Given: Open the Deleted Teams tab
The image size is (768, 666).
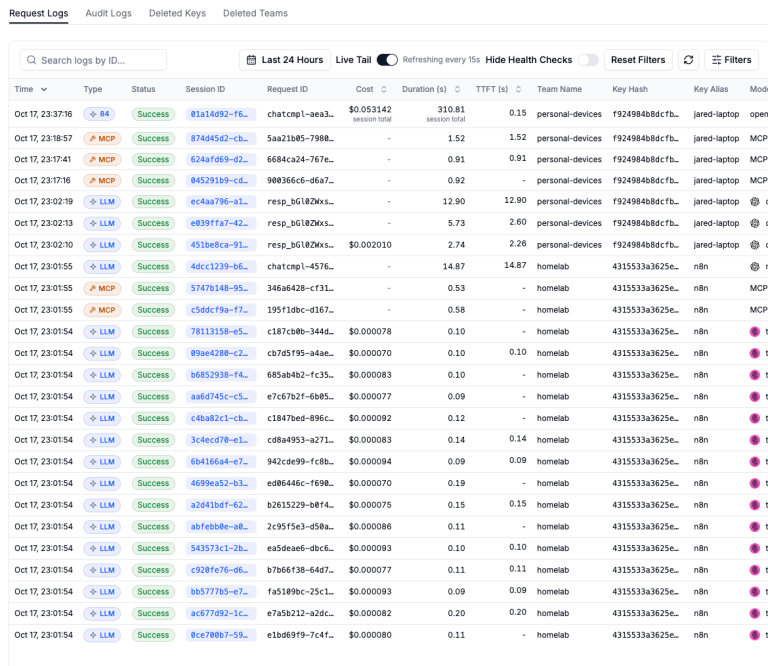Looking at the screenshot, I should pyautogui.click(x=255, y=13).
